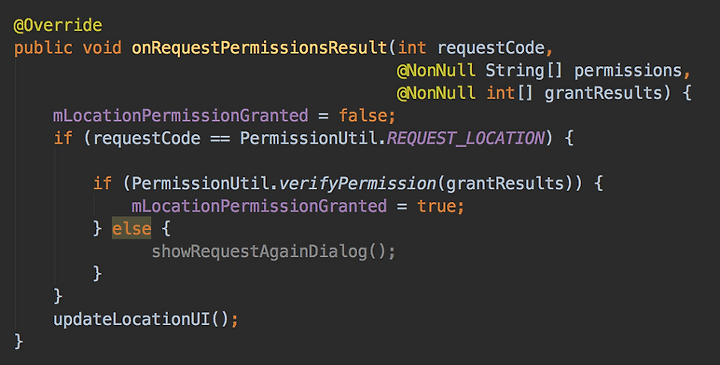Click the verifyPermission method call
Viewport: 720px width, 365px height.
coord(357,184)
